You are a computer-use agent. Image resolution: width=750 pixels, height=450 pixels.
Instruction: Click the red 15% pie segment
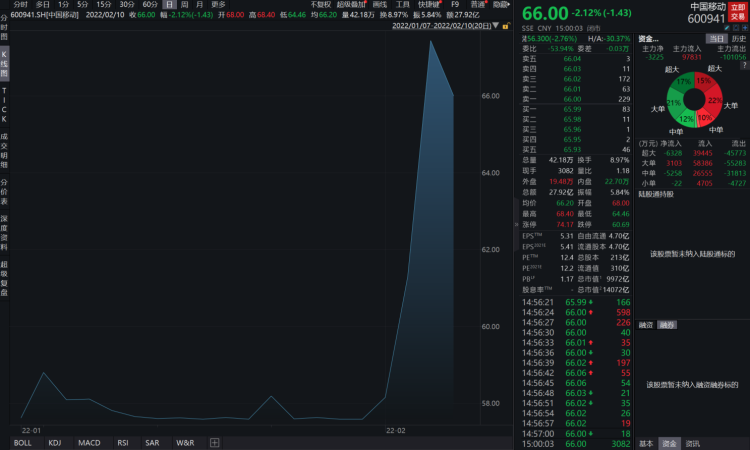703,81
